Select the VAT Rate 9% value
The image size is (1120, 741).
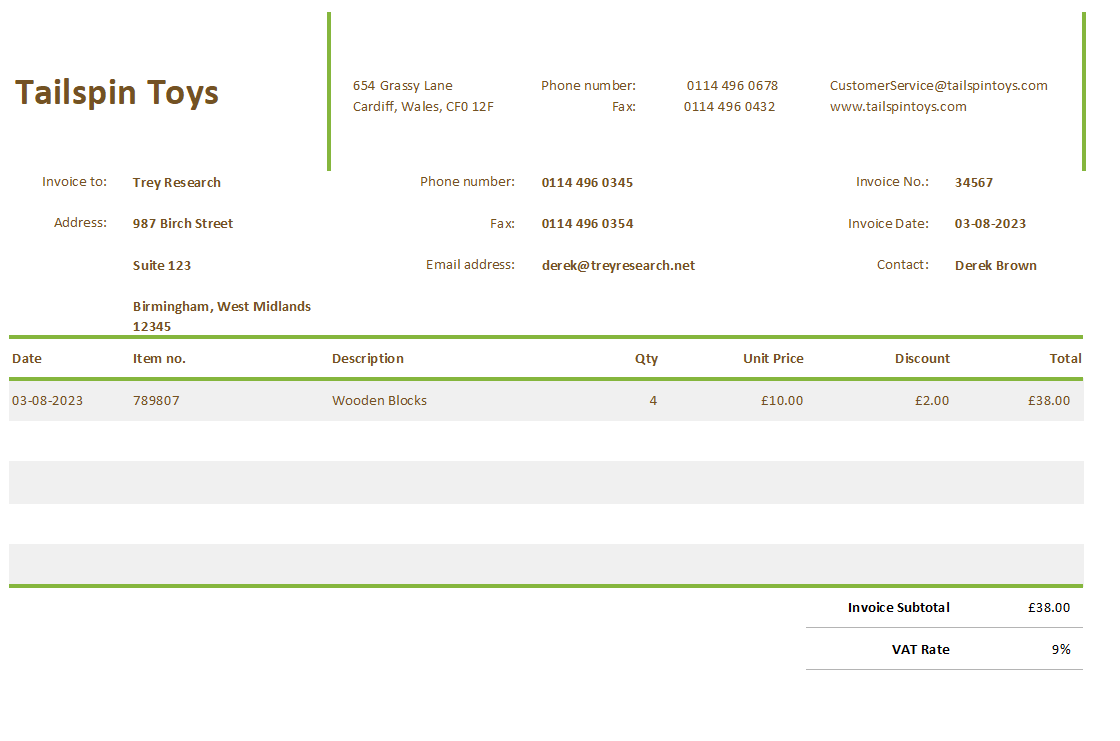(x=1063, y=649)
